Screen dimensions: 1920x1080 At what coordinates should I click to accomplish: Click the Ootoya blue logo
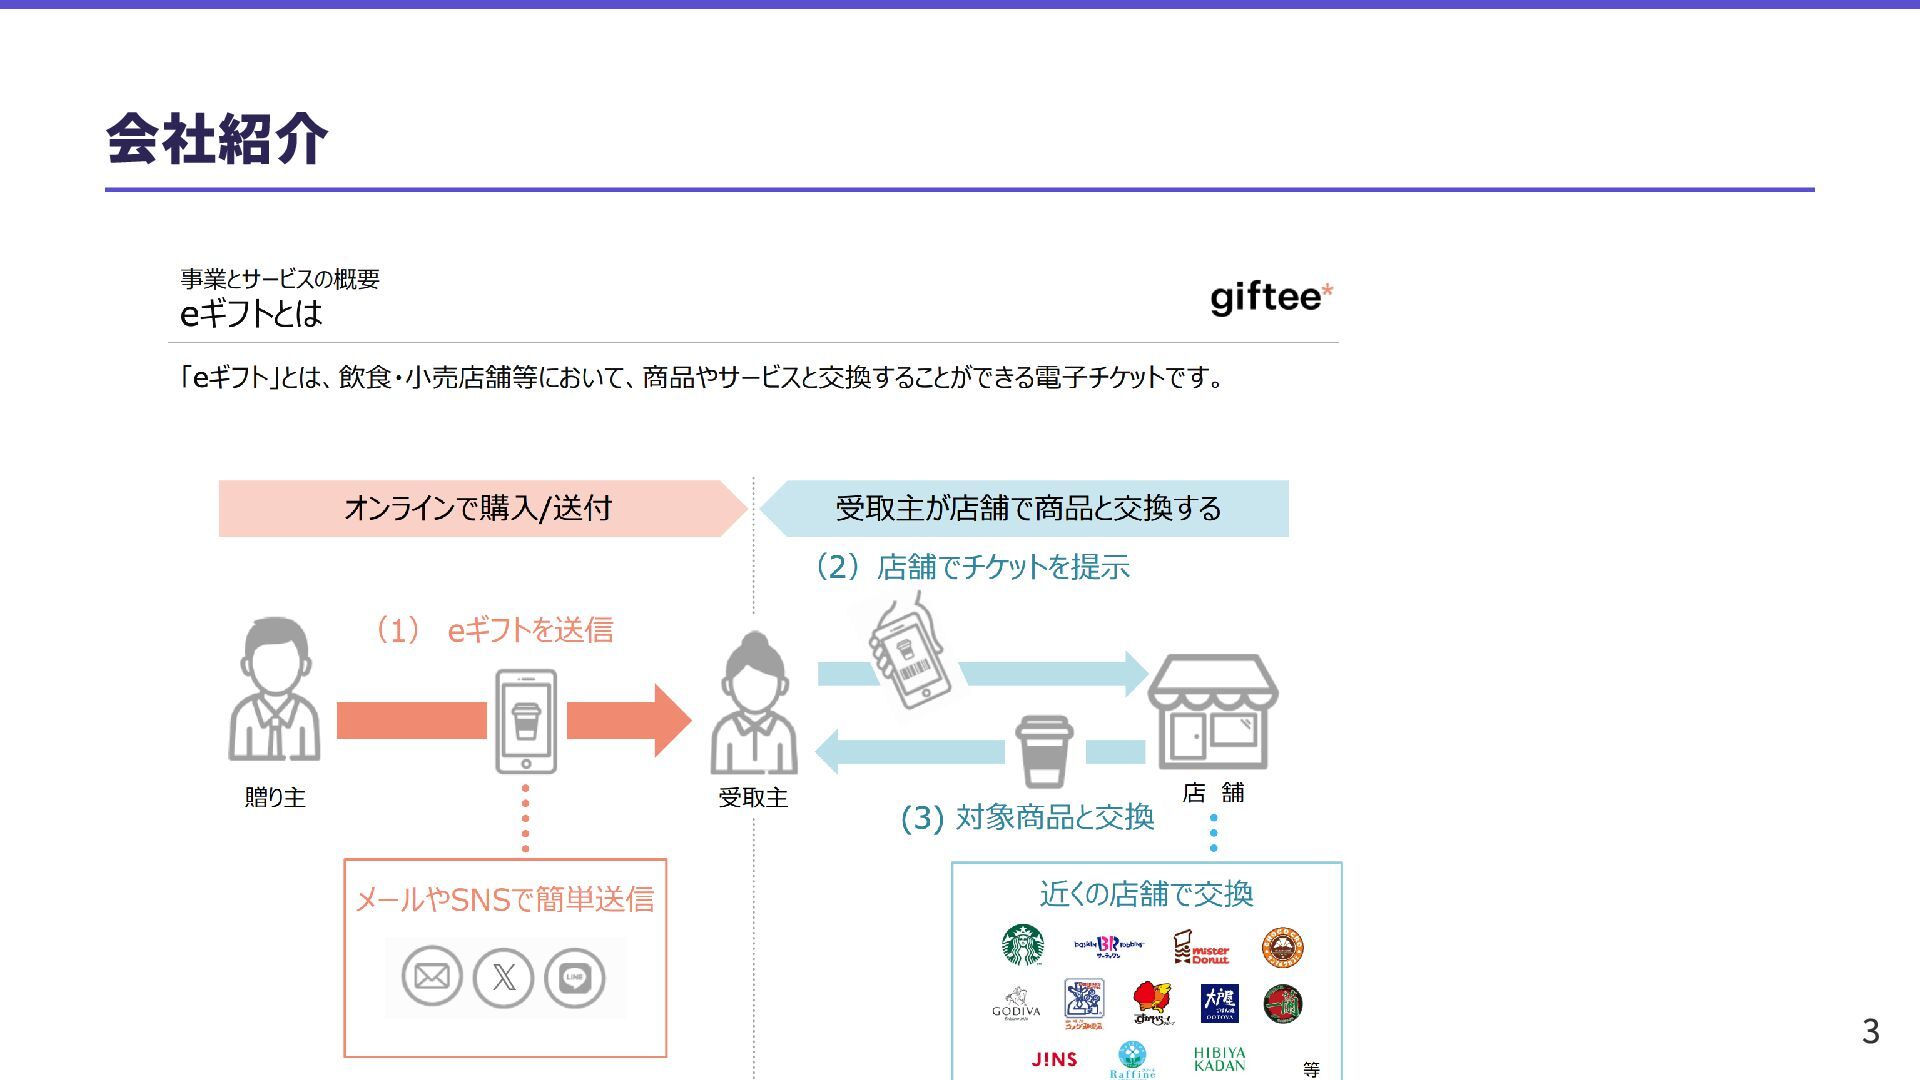pos(1219,1003)
